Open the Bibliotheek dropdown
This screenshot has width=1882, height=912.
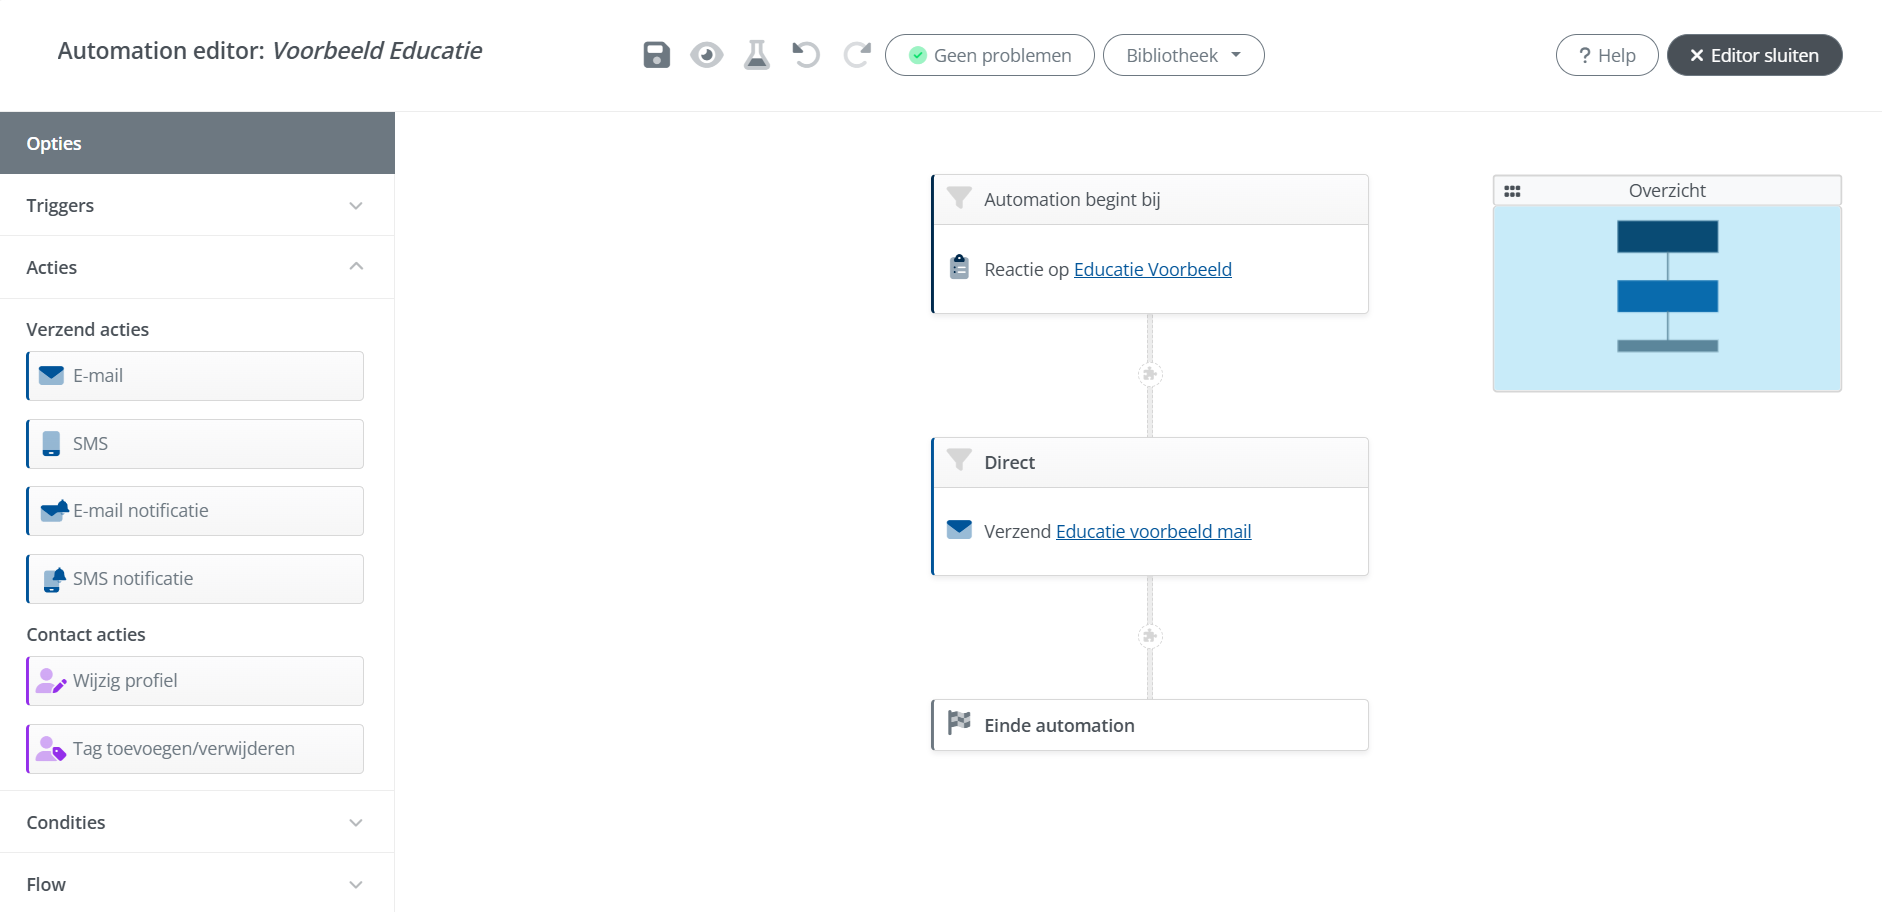[1182, 55]
